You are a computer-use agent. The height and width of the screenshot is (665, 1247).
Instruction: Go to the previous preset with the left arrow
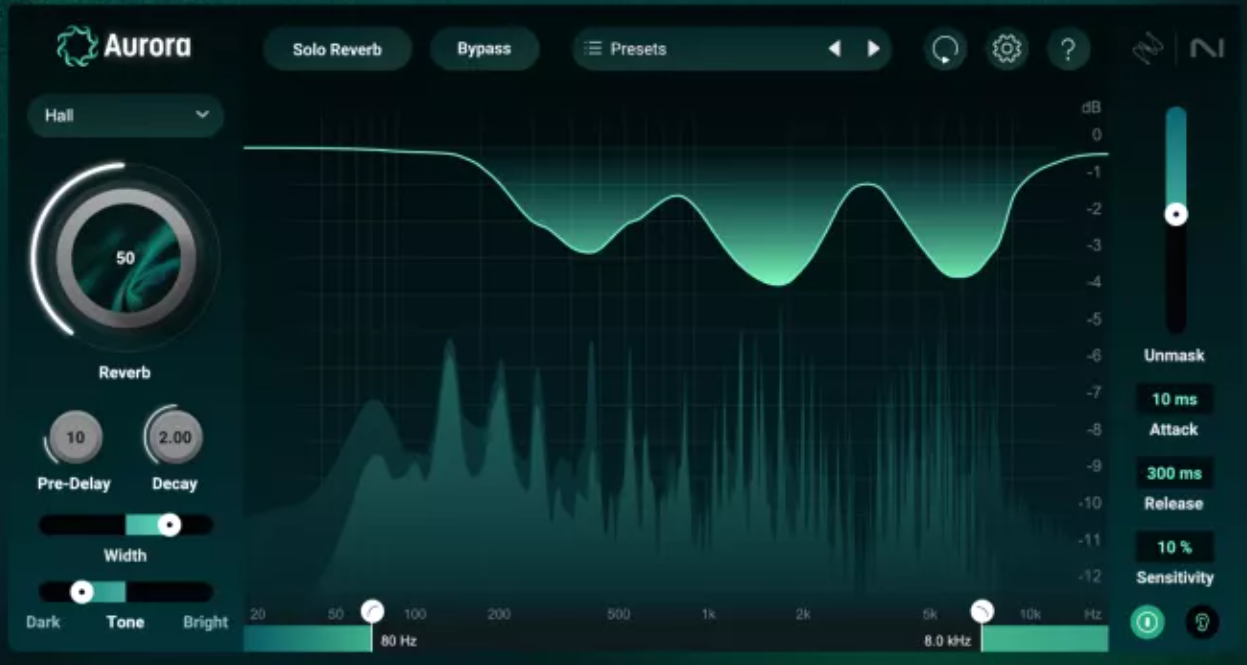[835, 48]
